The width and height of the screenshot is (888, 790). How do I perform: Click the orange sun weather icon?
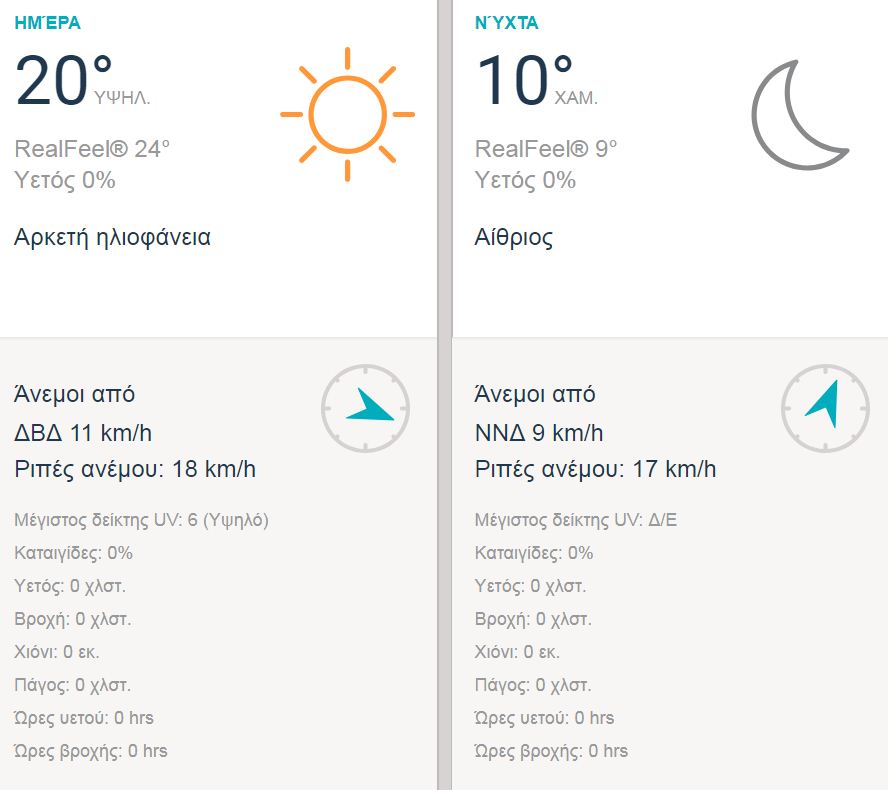pos(347,114)
